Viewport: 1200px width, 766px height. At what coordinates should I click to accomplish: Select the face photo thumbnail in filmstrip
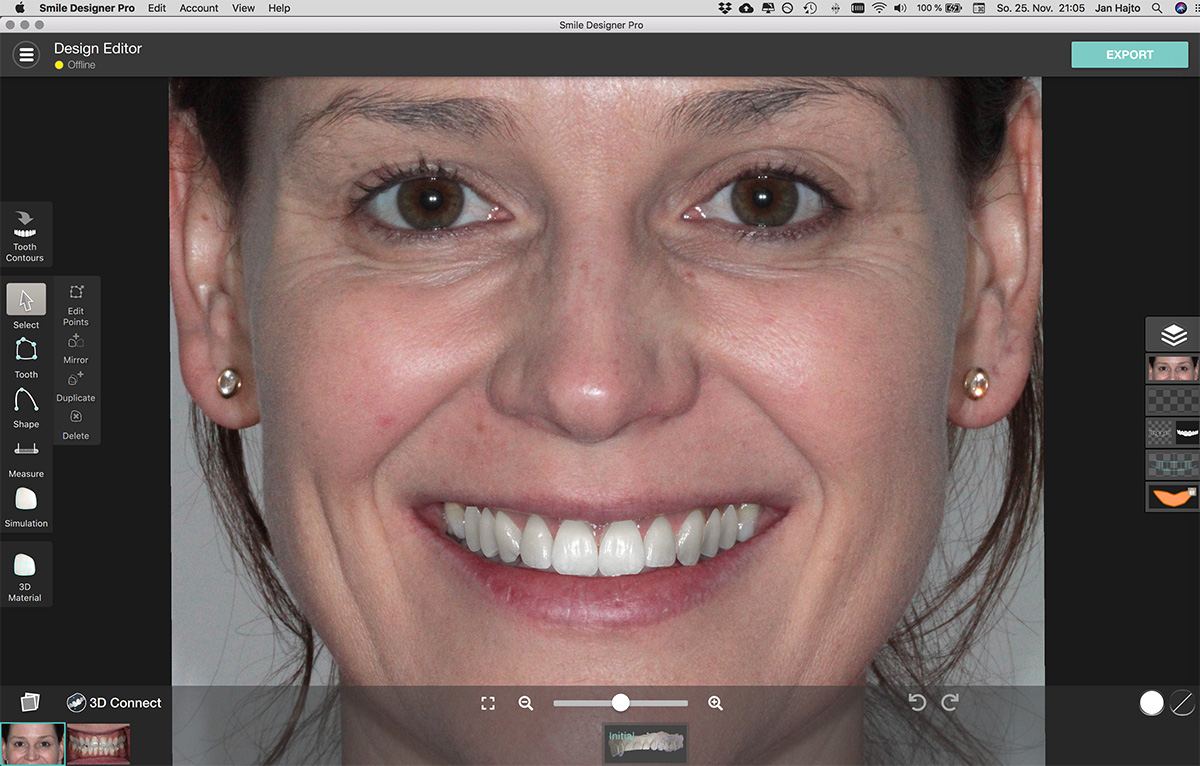coord(33,744)
